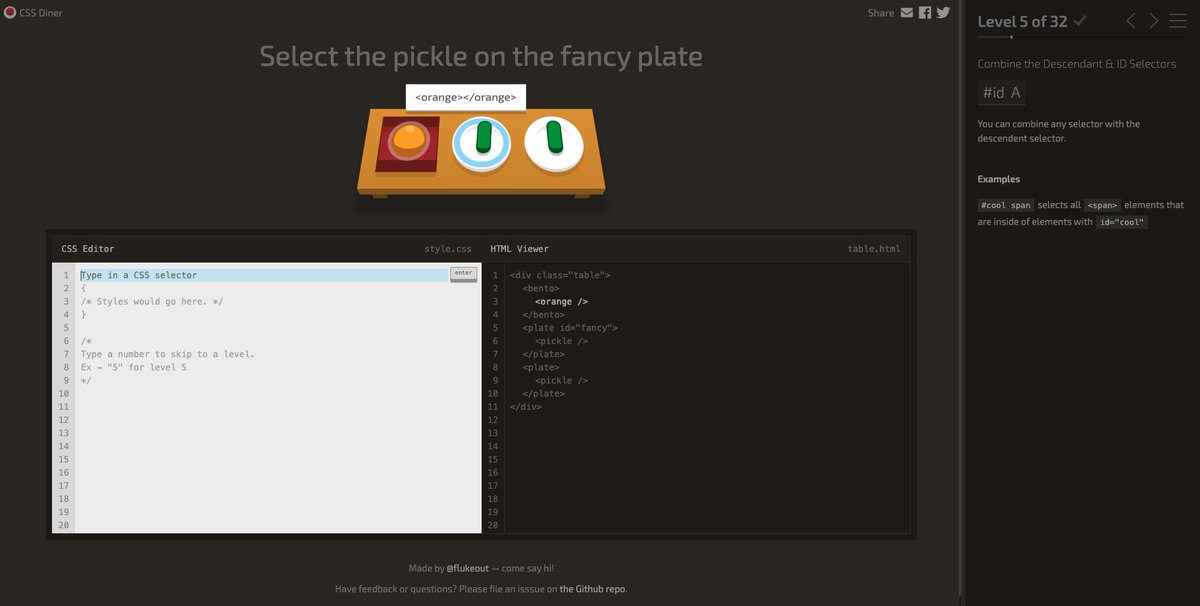Click 'Type a number to skip to a level.' text
Viewport: 1200px width, 606px height.
point(168,354)
